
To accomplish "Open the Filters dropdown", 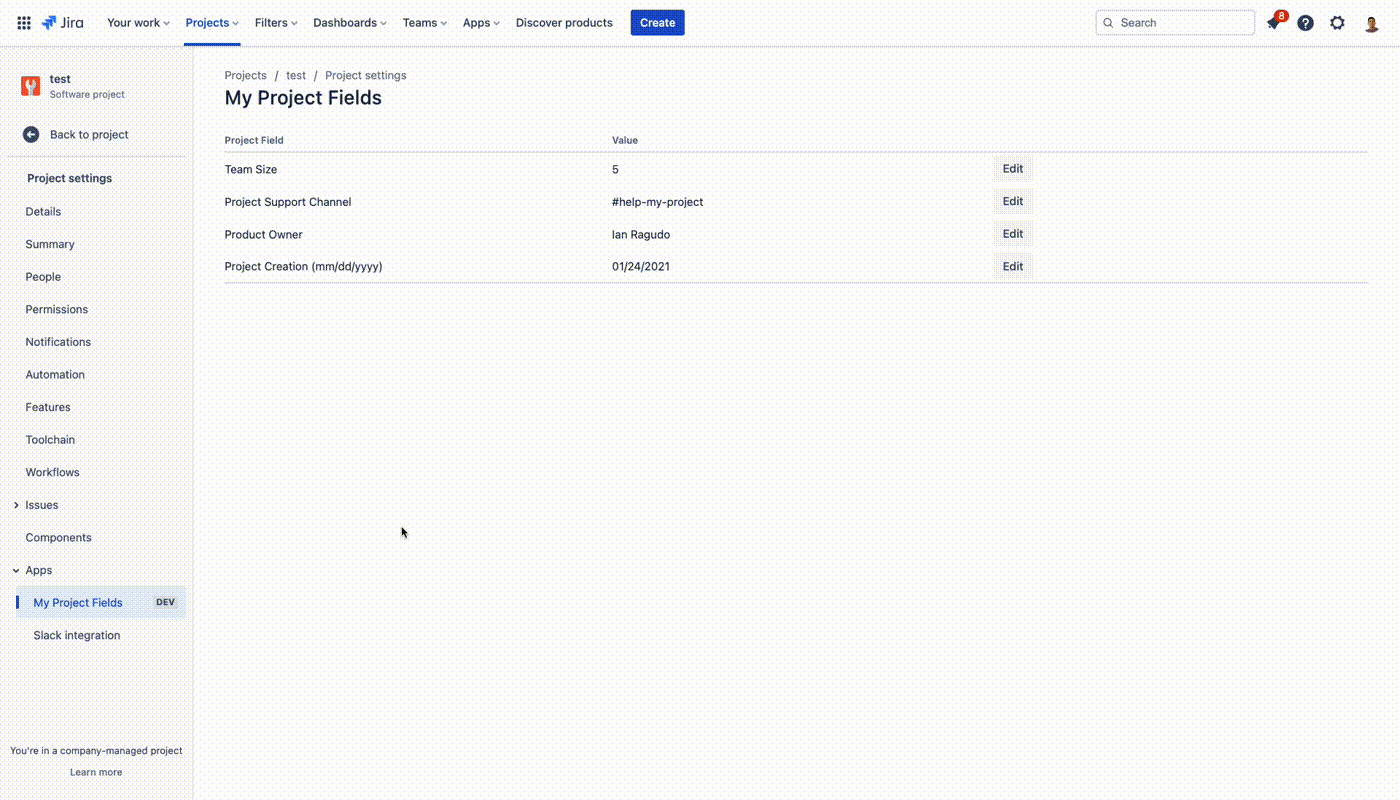I will click(x=276, y=23).
